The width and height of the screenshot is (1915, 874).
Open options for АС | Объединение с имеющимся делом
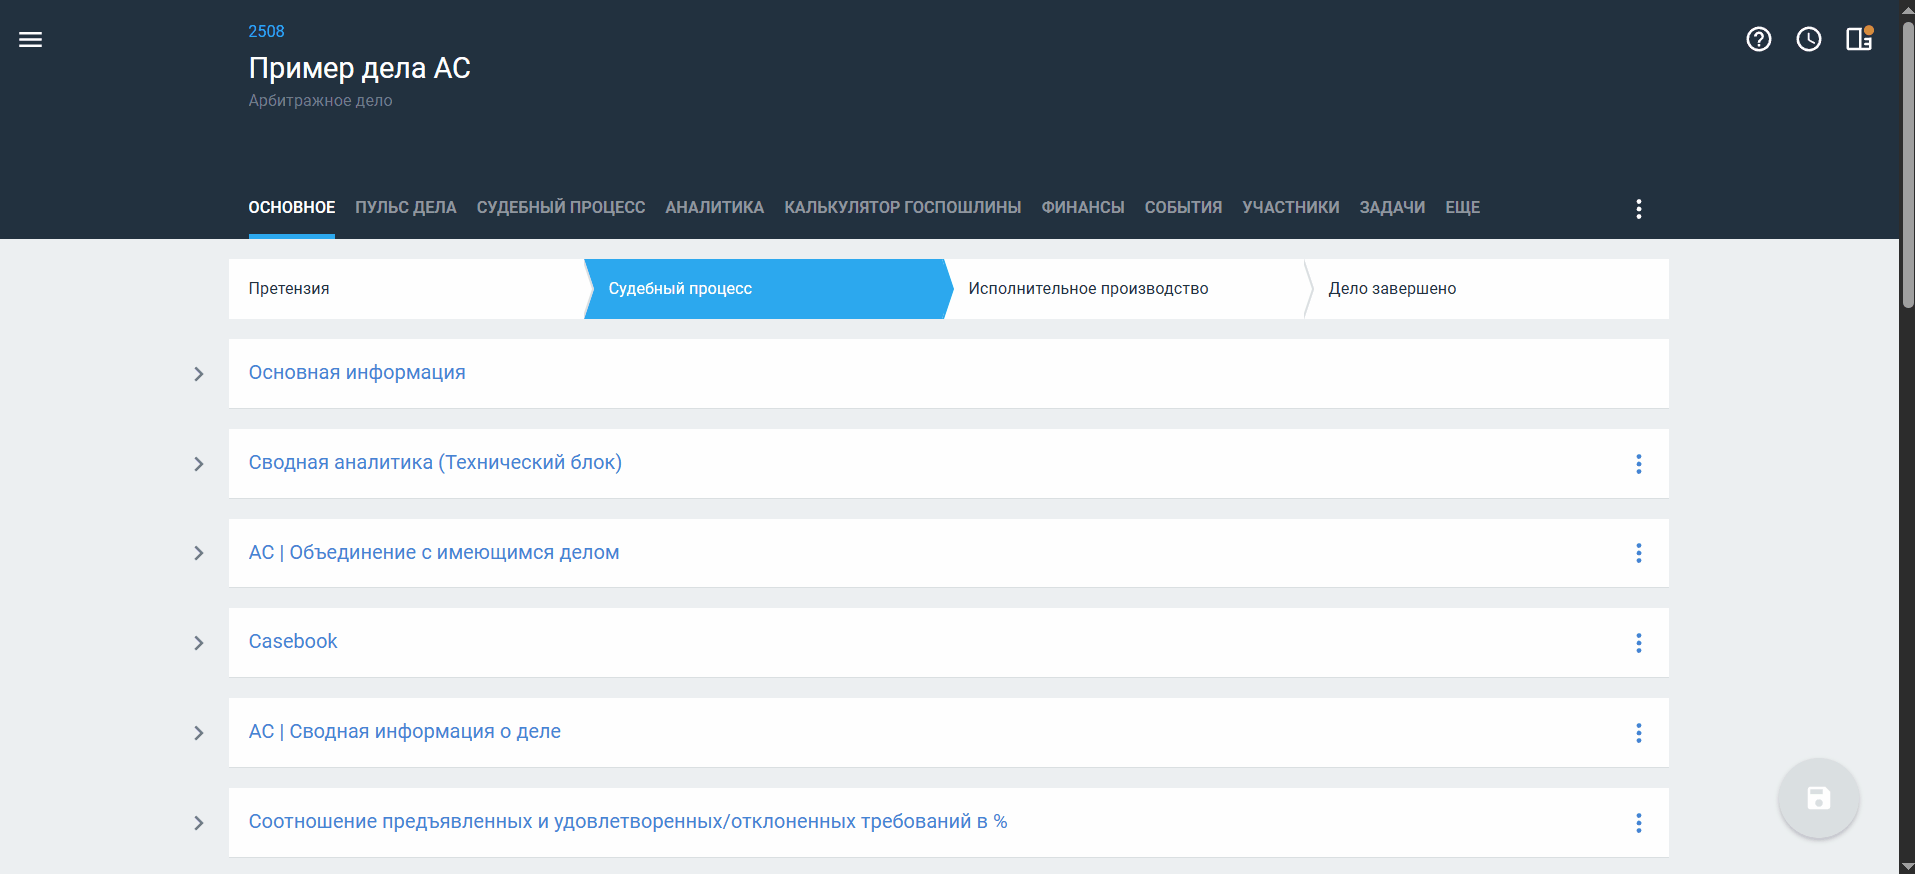tap(1638, 553)
